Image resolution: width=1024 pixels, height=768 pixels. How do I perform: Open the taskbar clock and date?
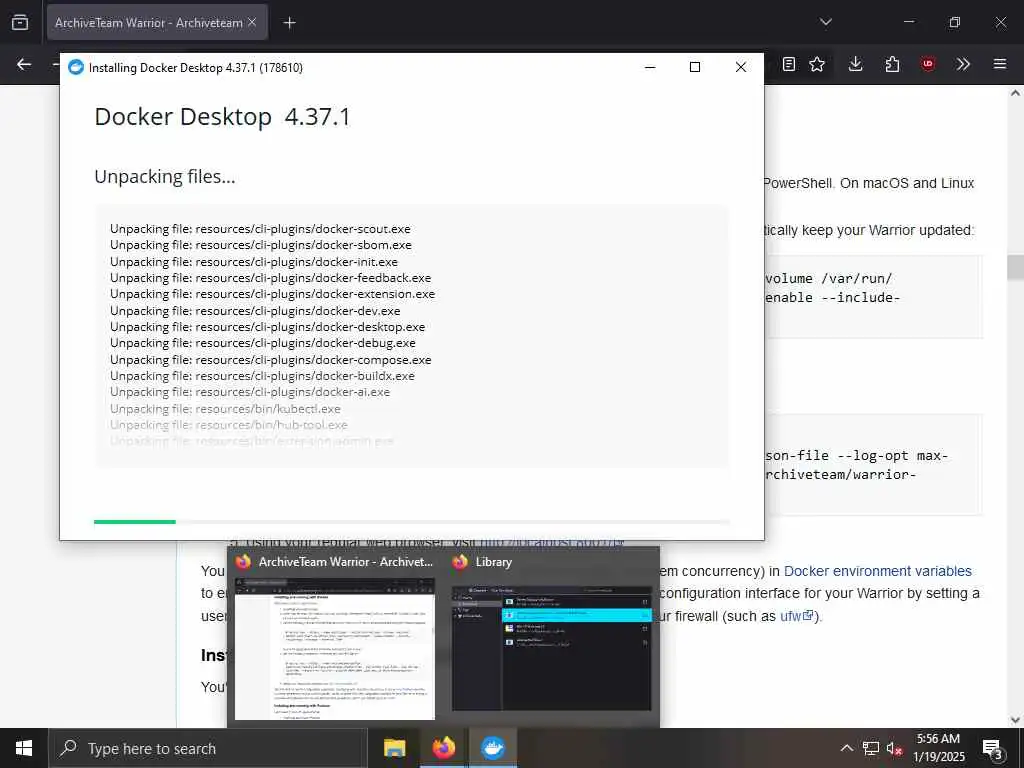click(x=938, y=748)
